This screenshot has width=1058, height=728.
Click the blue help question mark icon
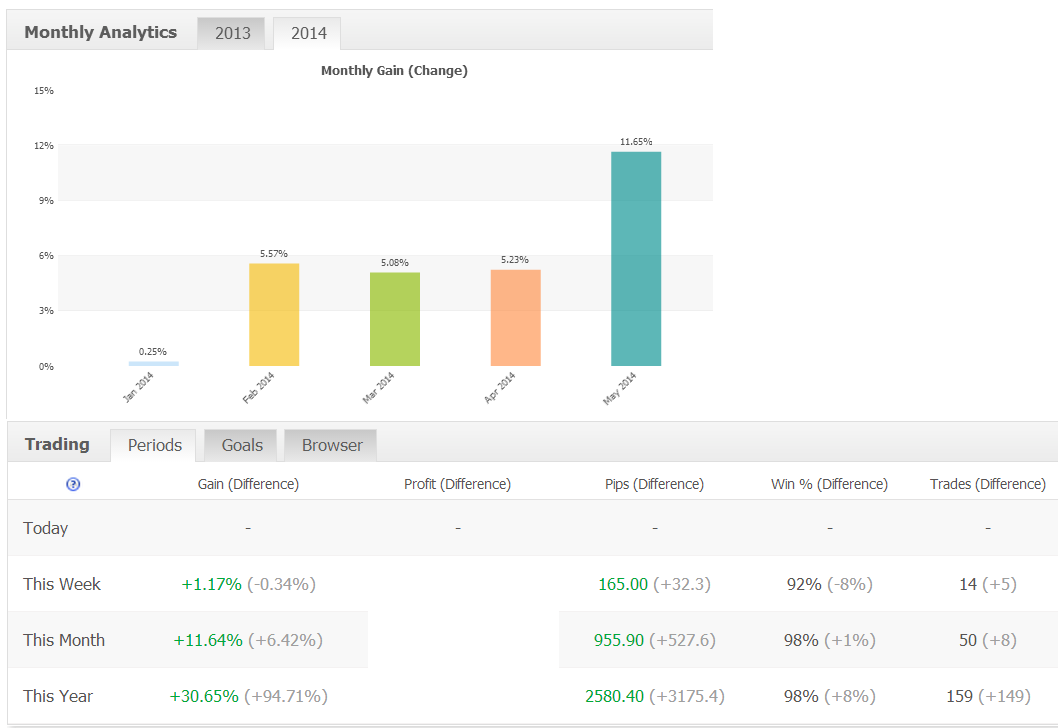73,484
